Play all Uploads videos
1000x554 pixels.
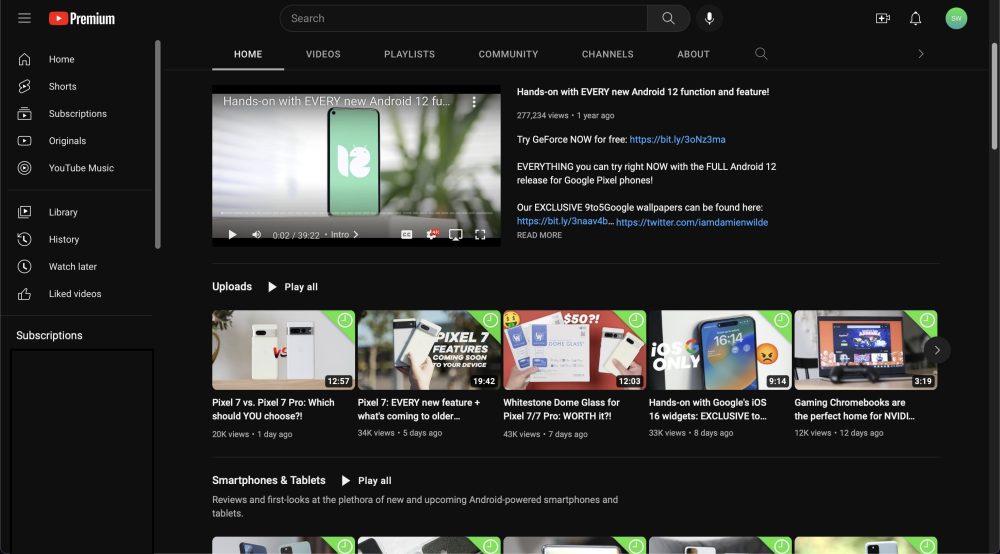pos(292,287)
